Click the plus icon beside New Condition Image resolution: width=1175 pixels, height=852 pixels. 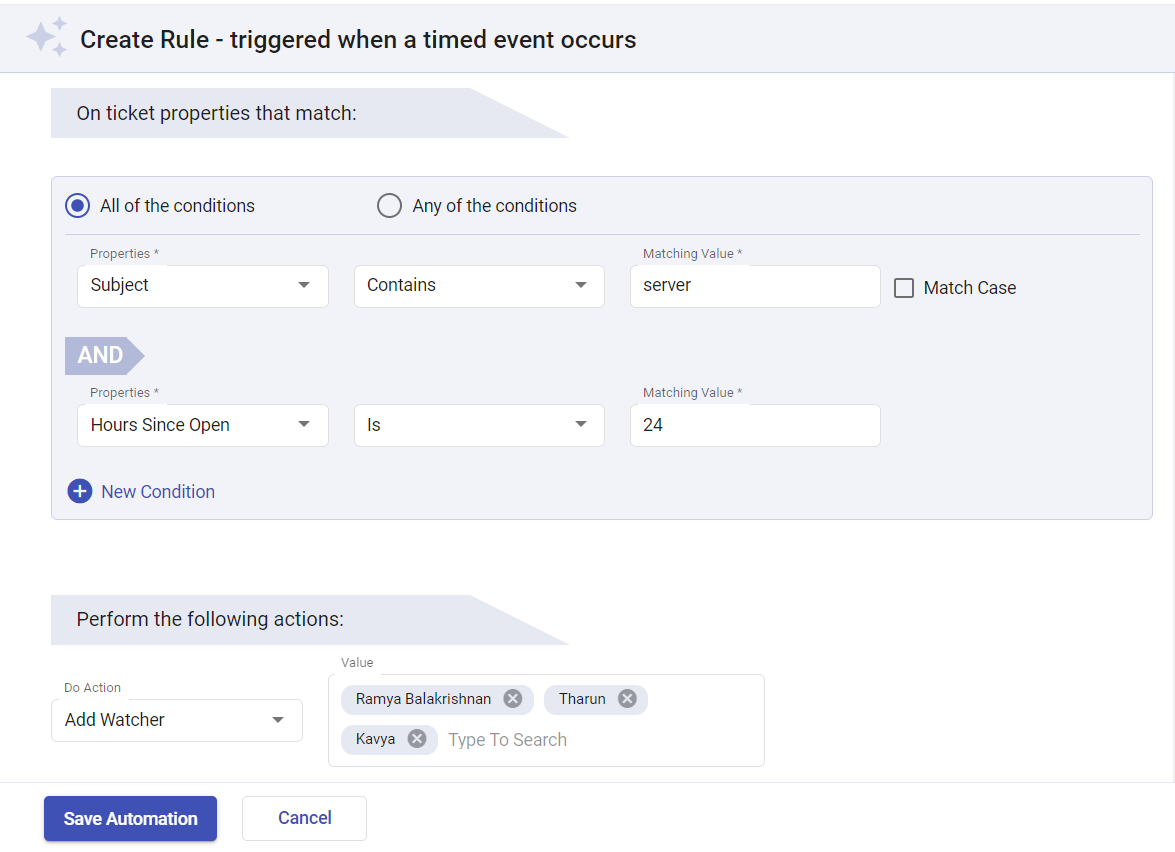pos(80,491)
